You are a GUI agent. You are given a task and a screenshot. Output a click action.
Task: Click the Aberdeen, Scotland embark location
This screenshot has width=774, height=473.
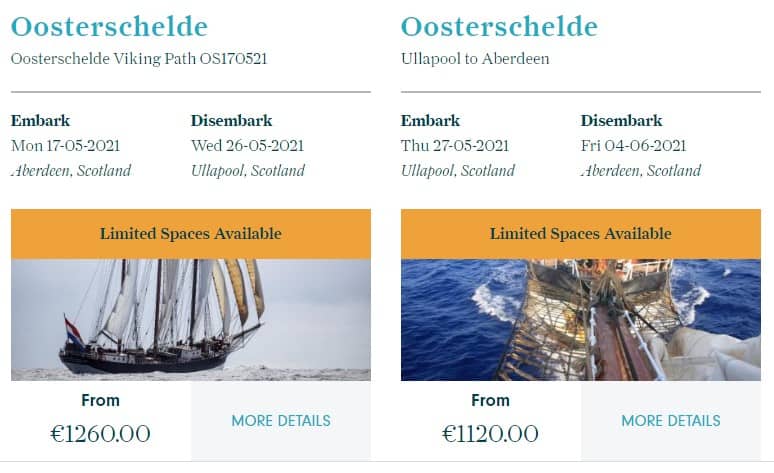(x=71, y=171)
